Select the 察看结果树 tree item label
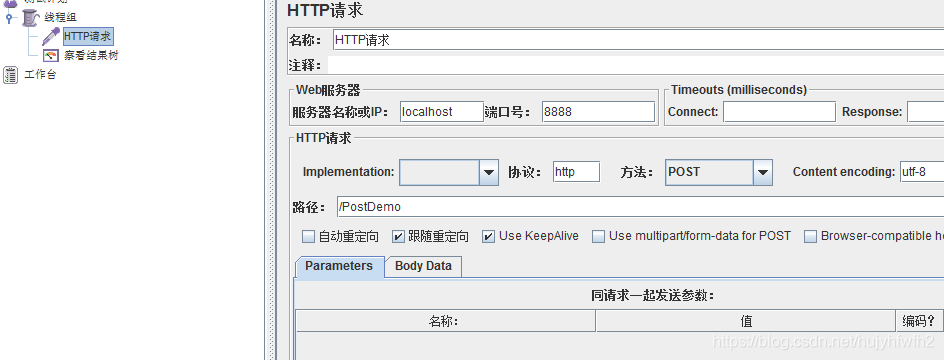Screen dimensions: 944x360 [92, 55]
